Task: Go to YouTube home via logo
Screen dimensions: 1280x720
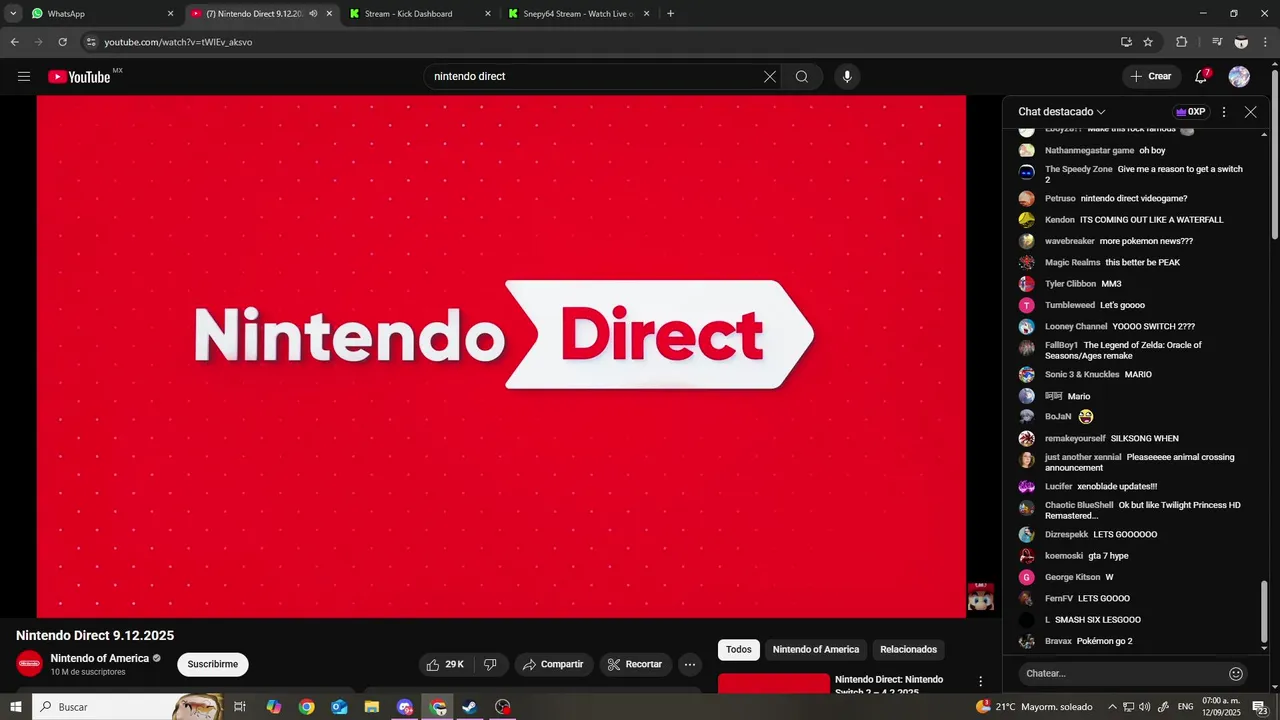Action: [79, 77]
